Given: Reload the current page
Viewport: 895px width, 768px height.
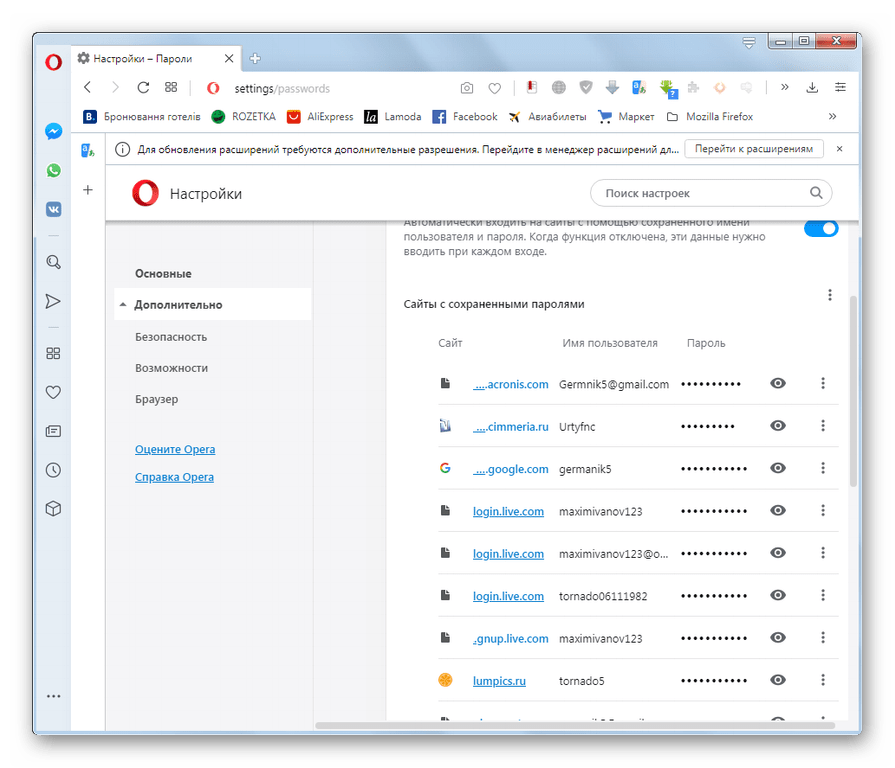Looking at the screenshot, I should [143, 88].
